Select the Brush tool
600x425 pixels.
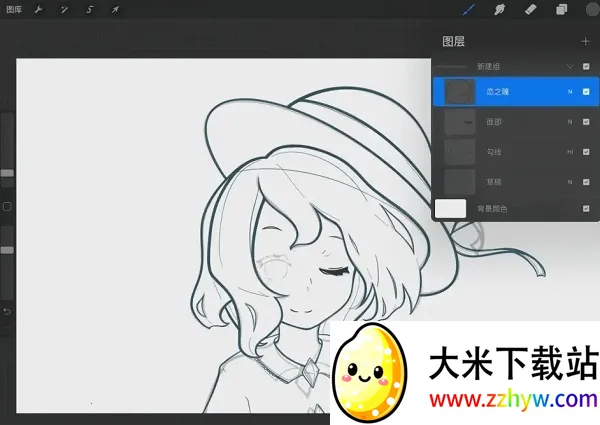(469, 10)
